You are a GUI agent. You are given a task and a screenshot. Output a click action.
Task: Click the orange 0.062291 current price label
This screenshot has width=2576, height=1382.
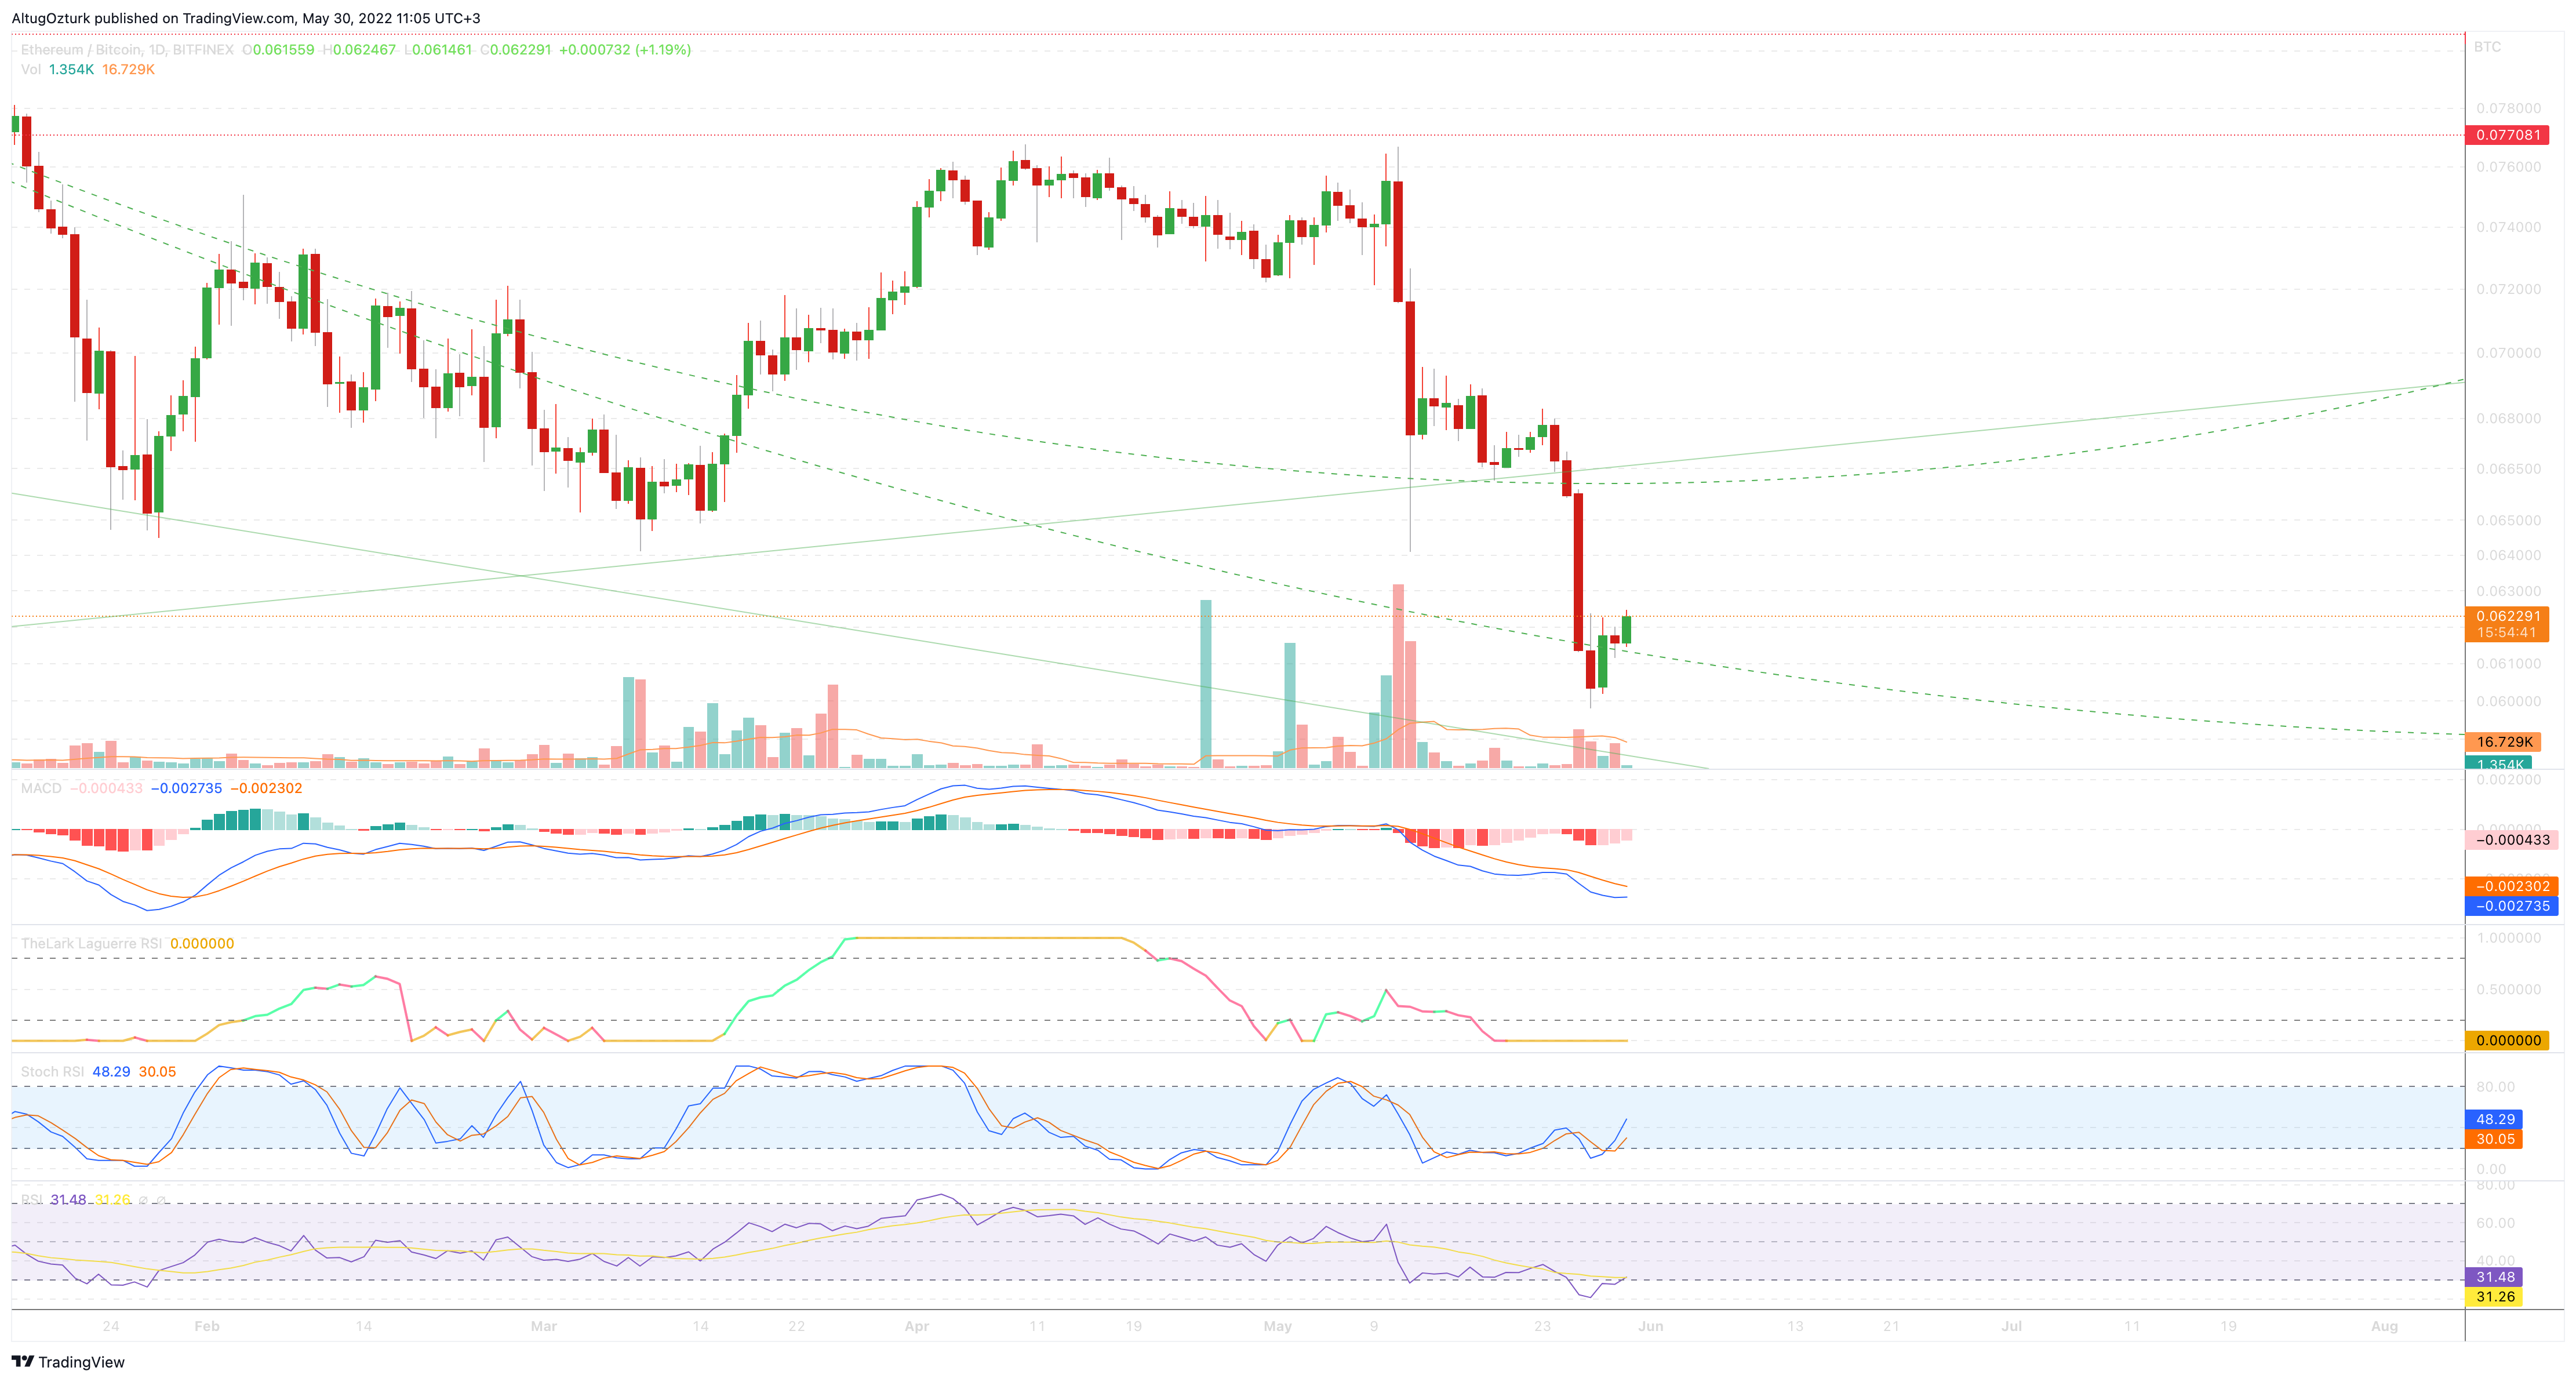(x=2507, y=616)
